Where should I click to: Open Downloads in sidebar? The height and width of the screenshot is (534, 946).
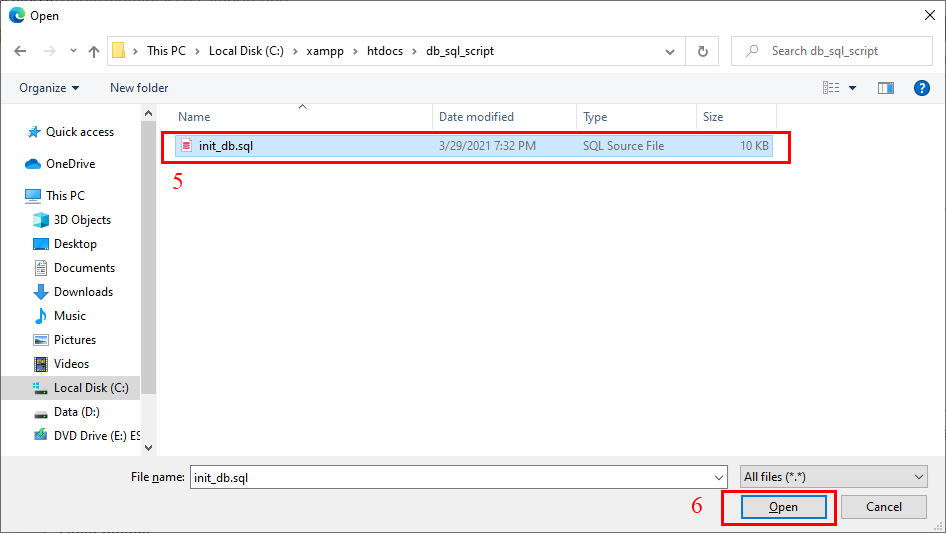tap(83, 292)
